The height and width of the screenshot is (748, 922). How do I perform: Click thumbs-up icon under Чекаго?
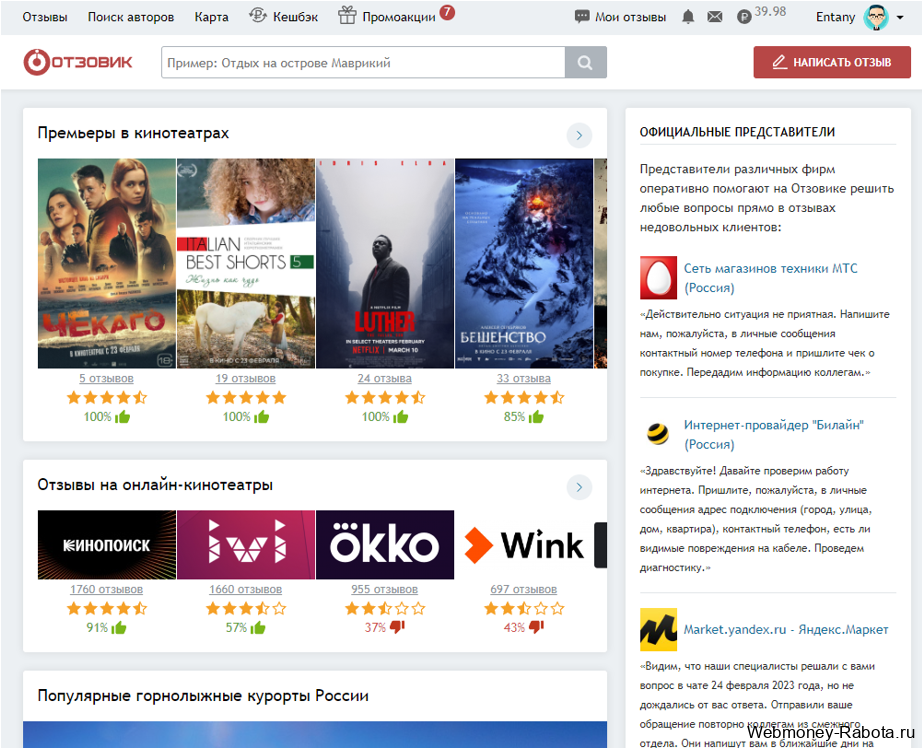click(x=123, y=417)
